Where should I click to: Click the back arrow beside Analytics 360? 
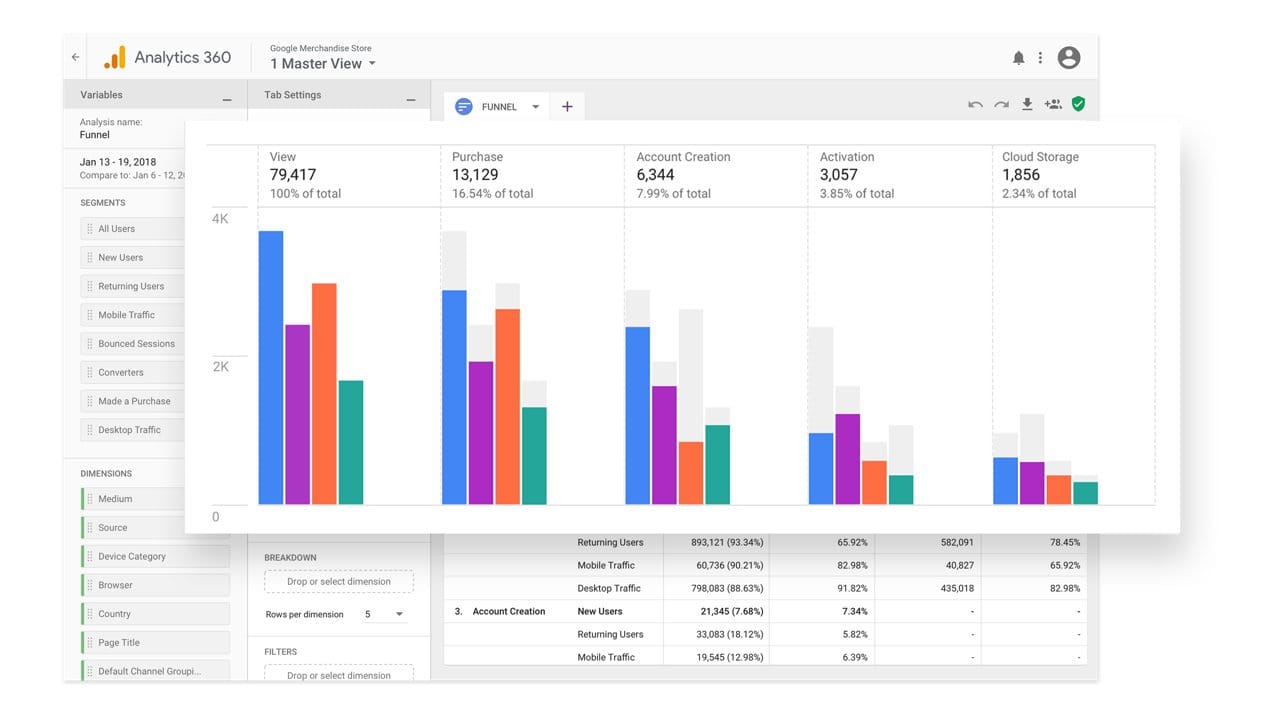click(x=75, y=57)
